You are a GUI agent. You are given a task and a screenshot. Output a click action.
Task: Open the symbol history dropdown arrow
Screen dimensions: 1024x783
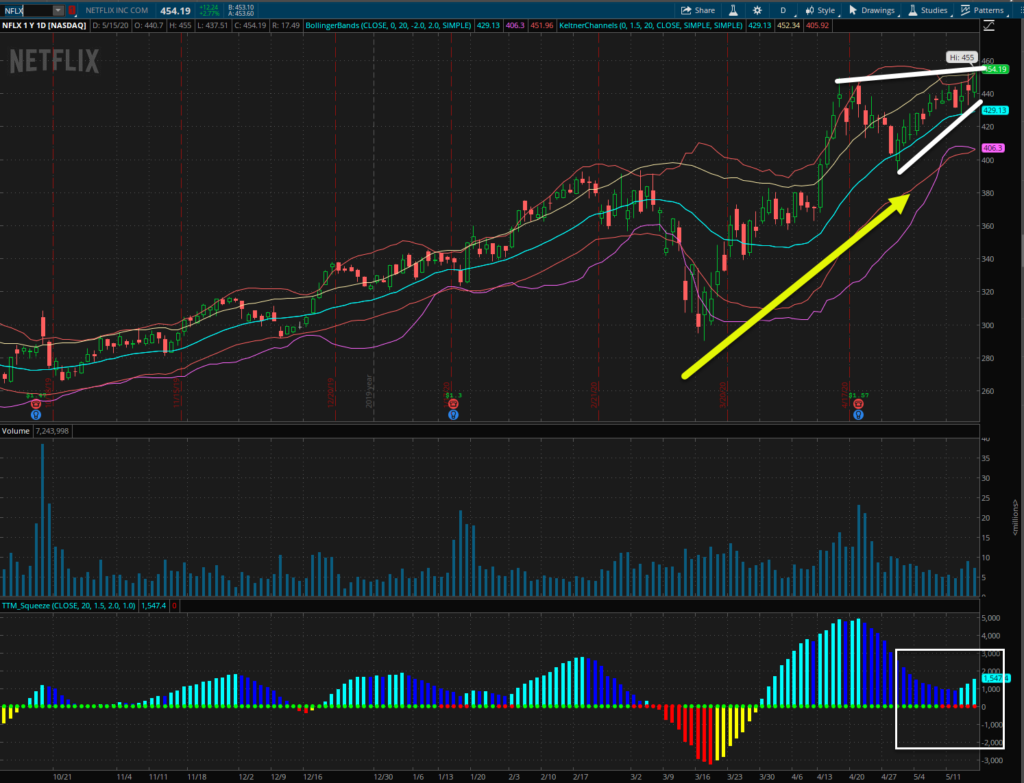58,10
